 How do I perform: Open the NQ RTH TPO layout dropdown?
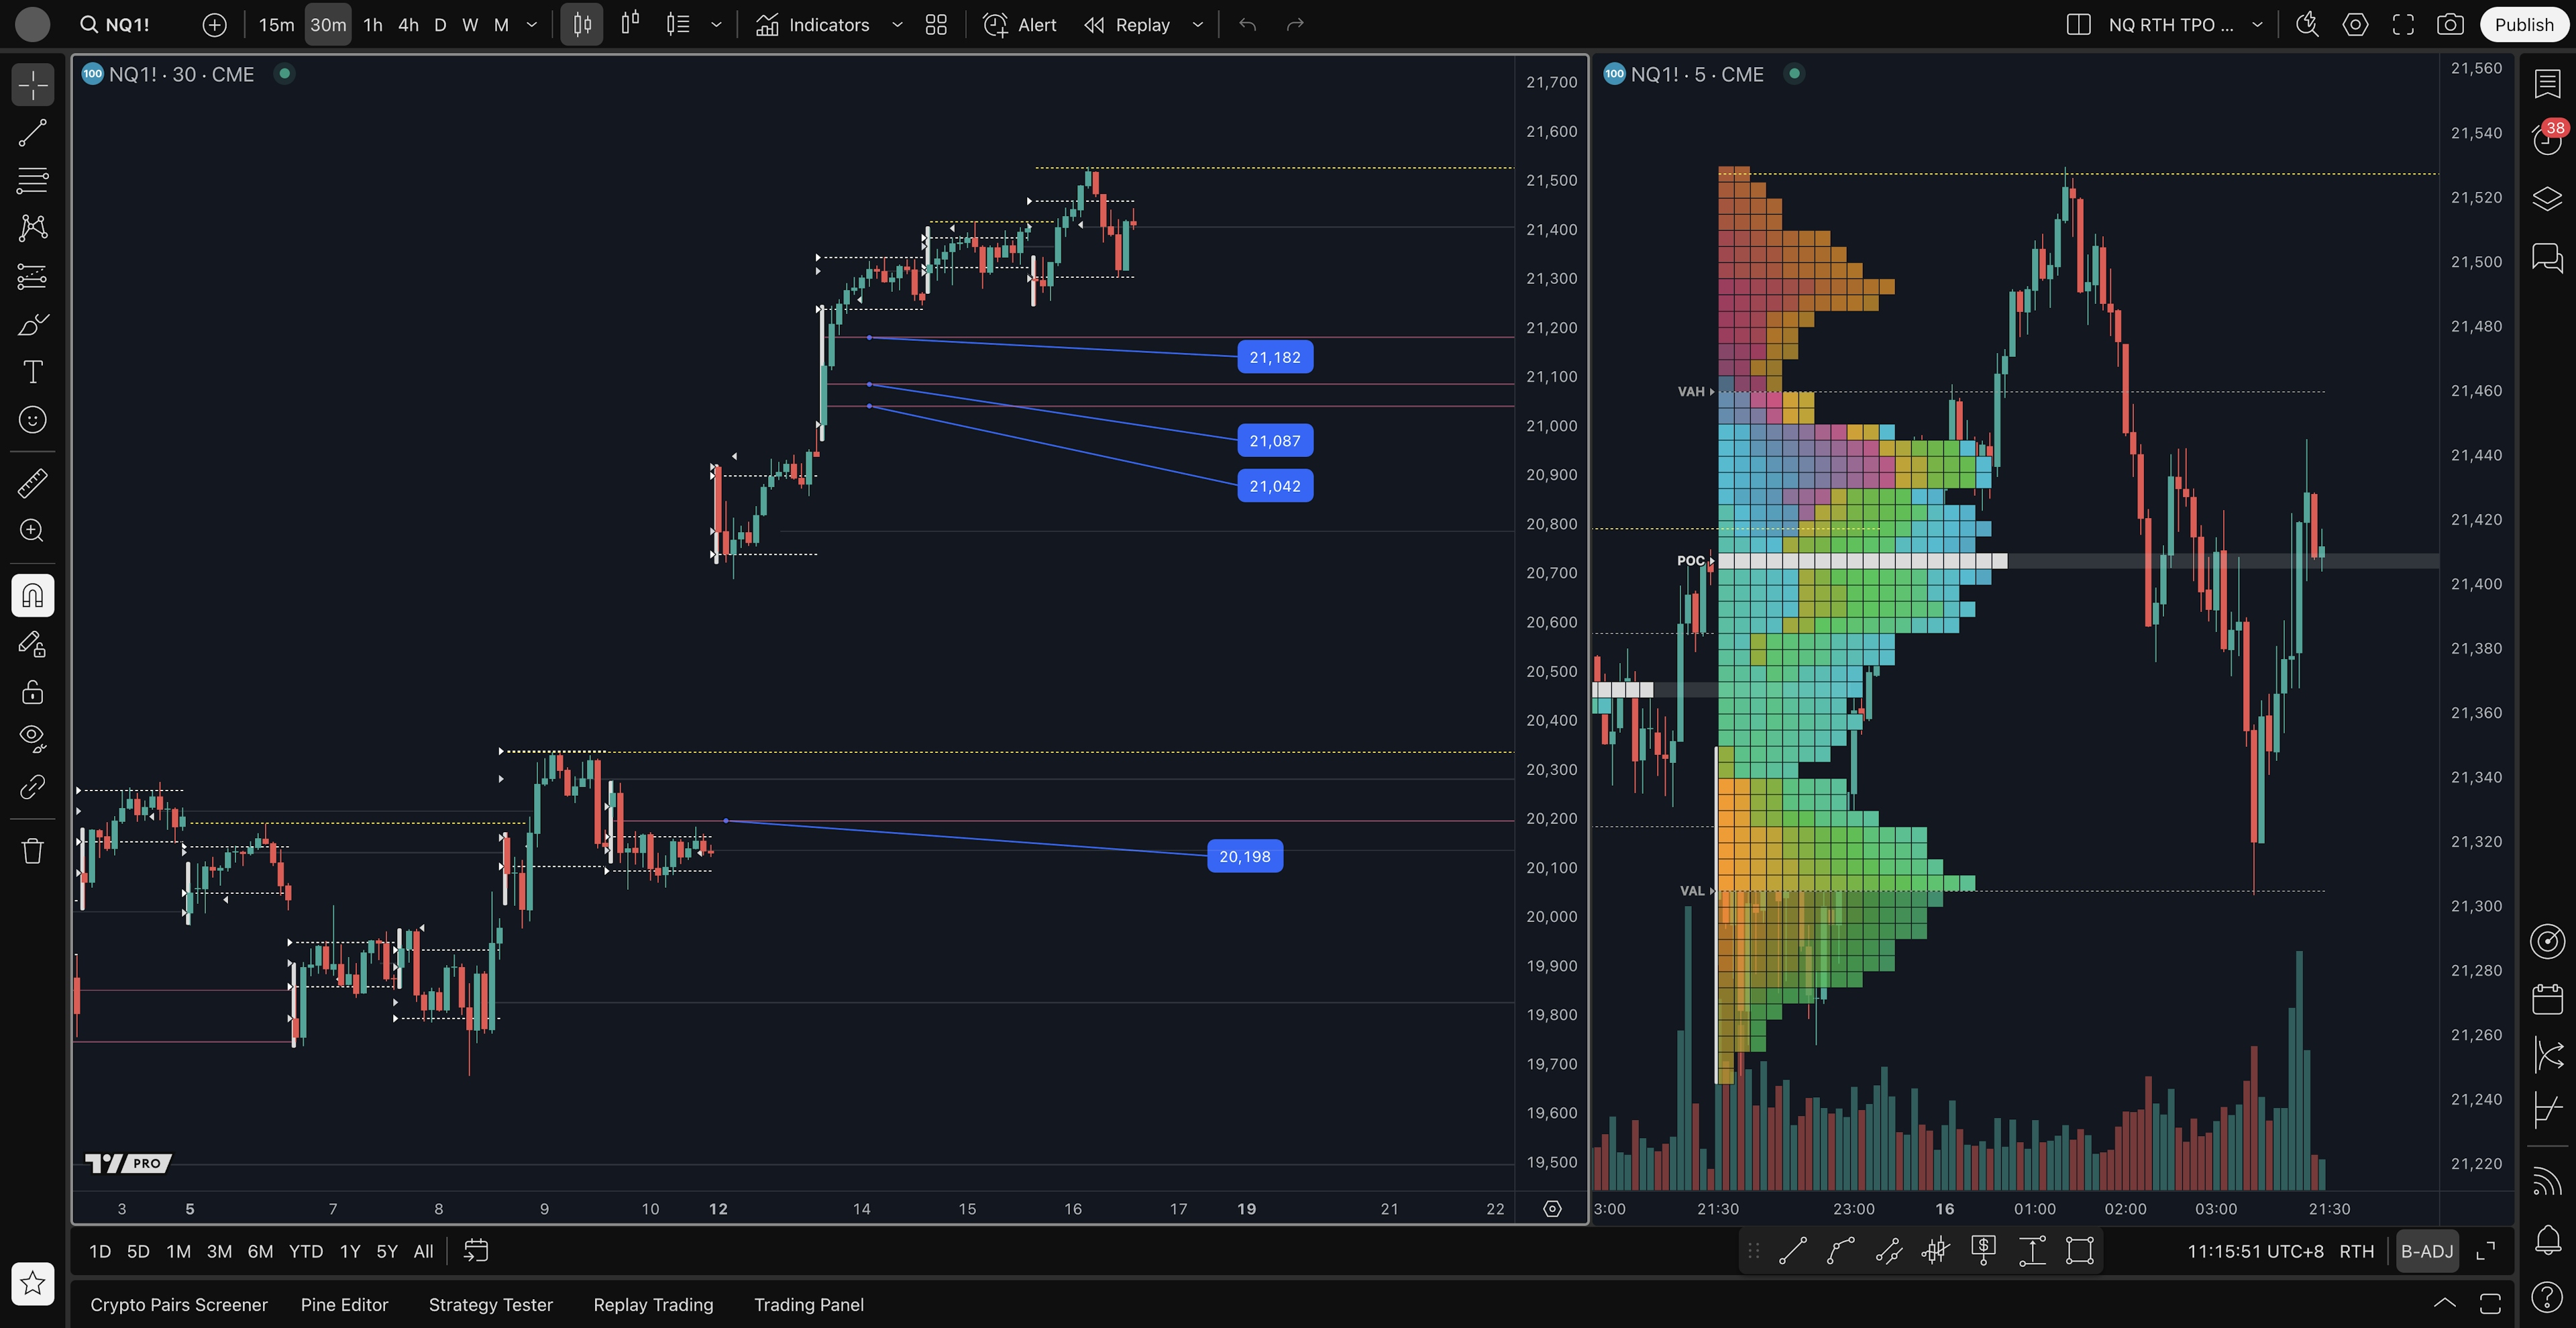click(x=2257, y=25)
